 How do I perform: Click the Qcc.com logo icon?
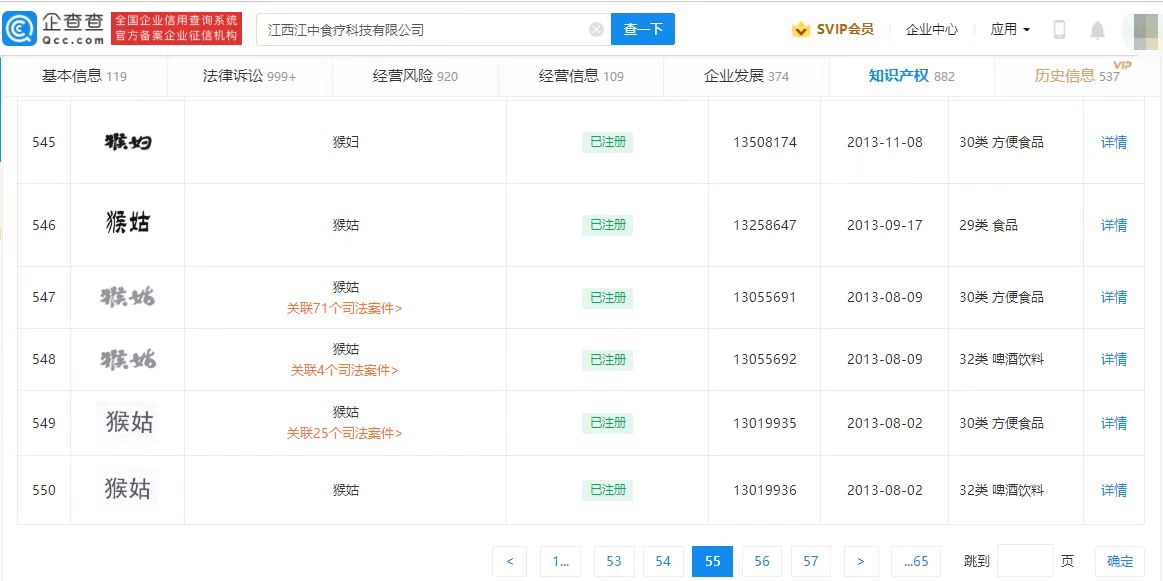pyautogui.click(x=19, y=30)
